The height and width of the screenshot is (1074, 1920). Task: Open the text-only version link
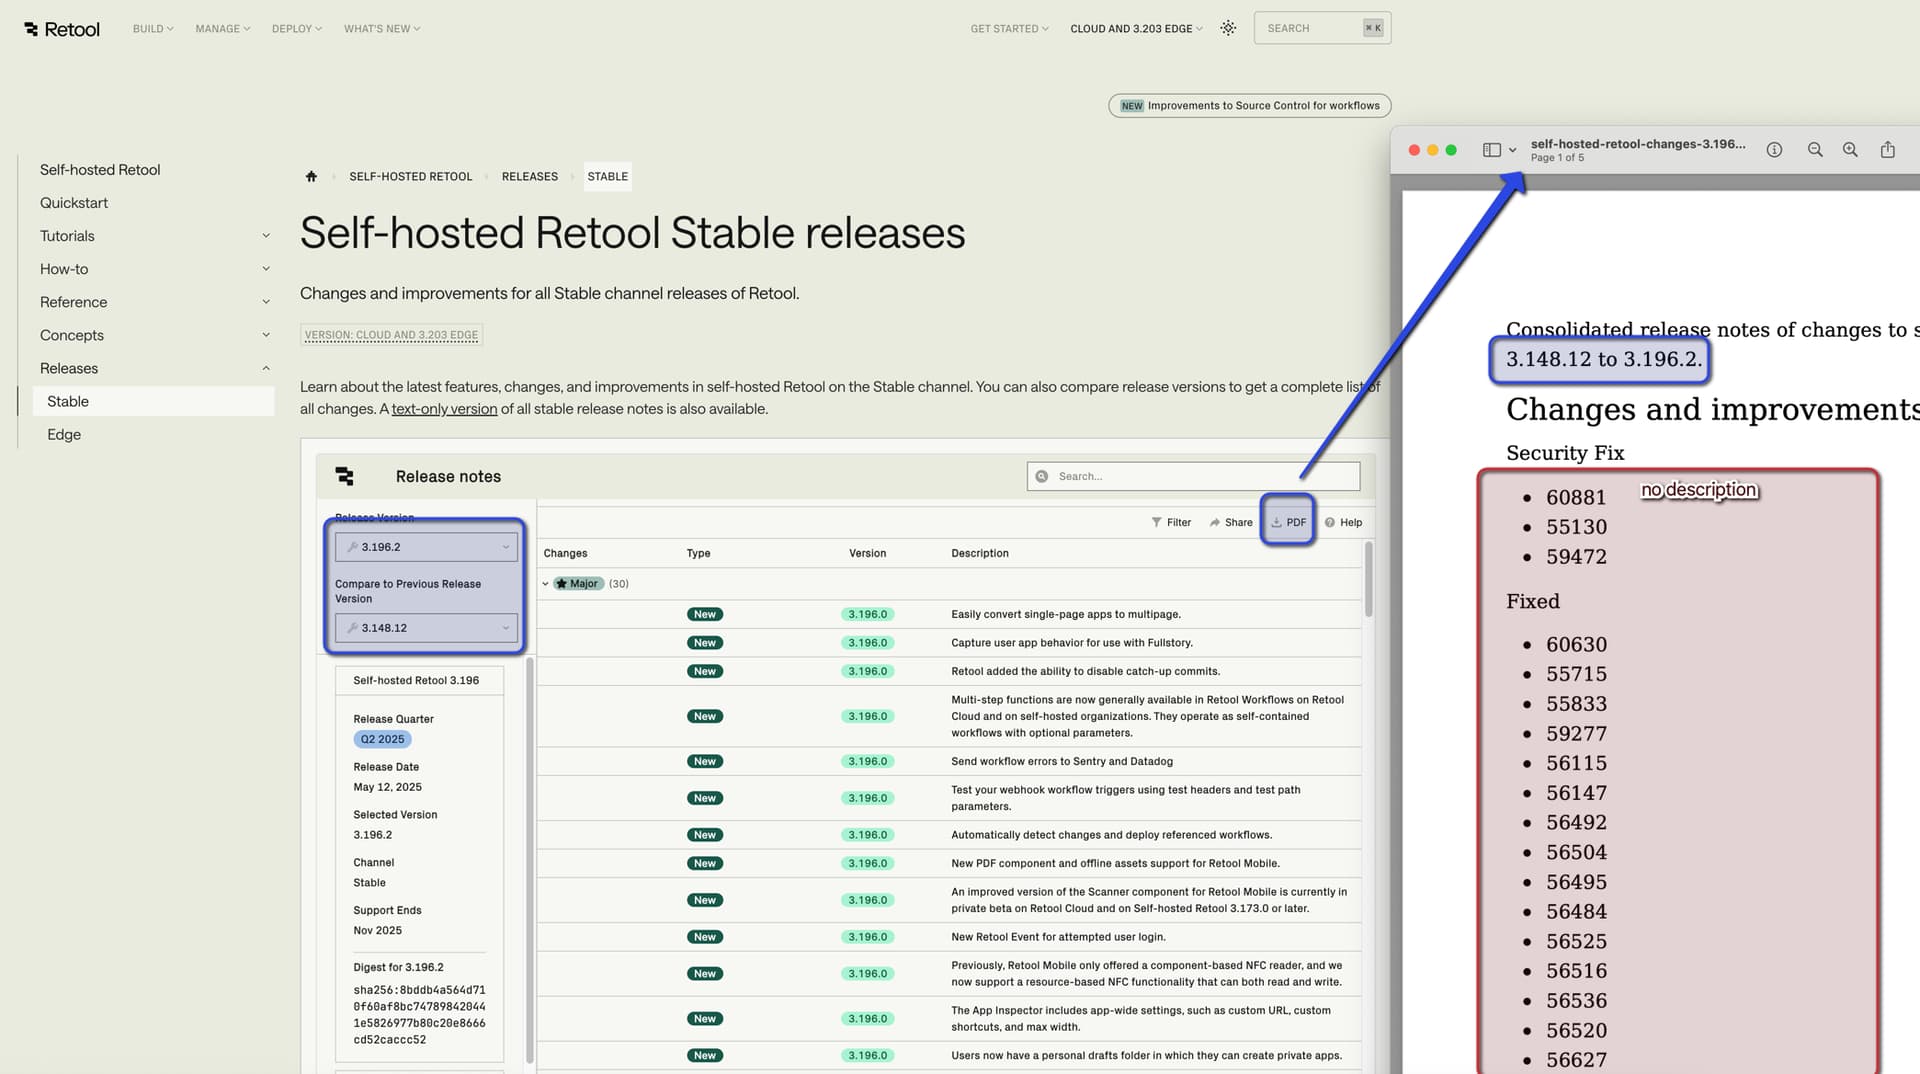[444, 409]
